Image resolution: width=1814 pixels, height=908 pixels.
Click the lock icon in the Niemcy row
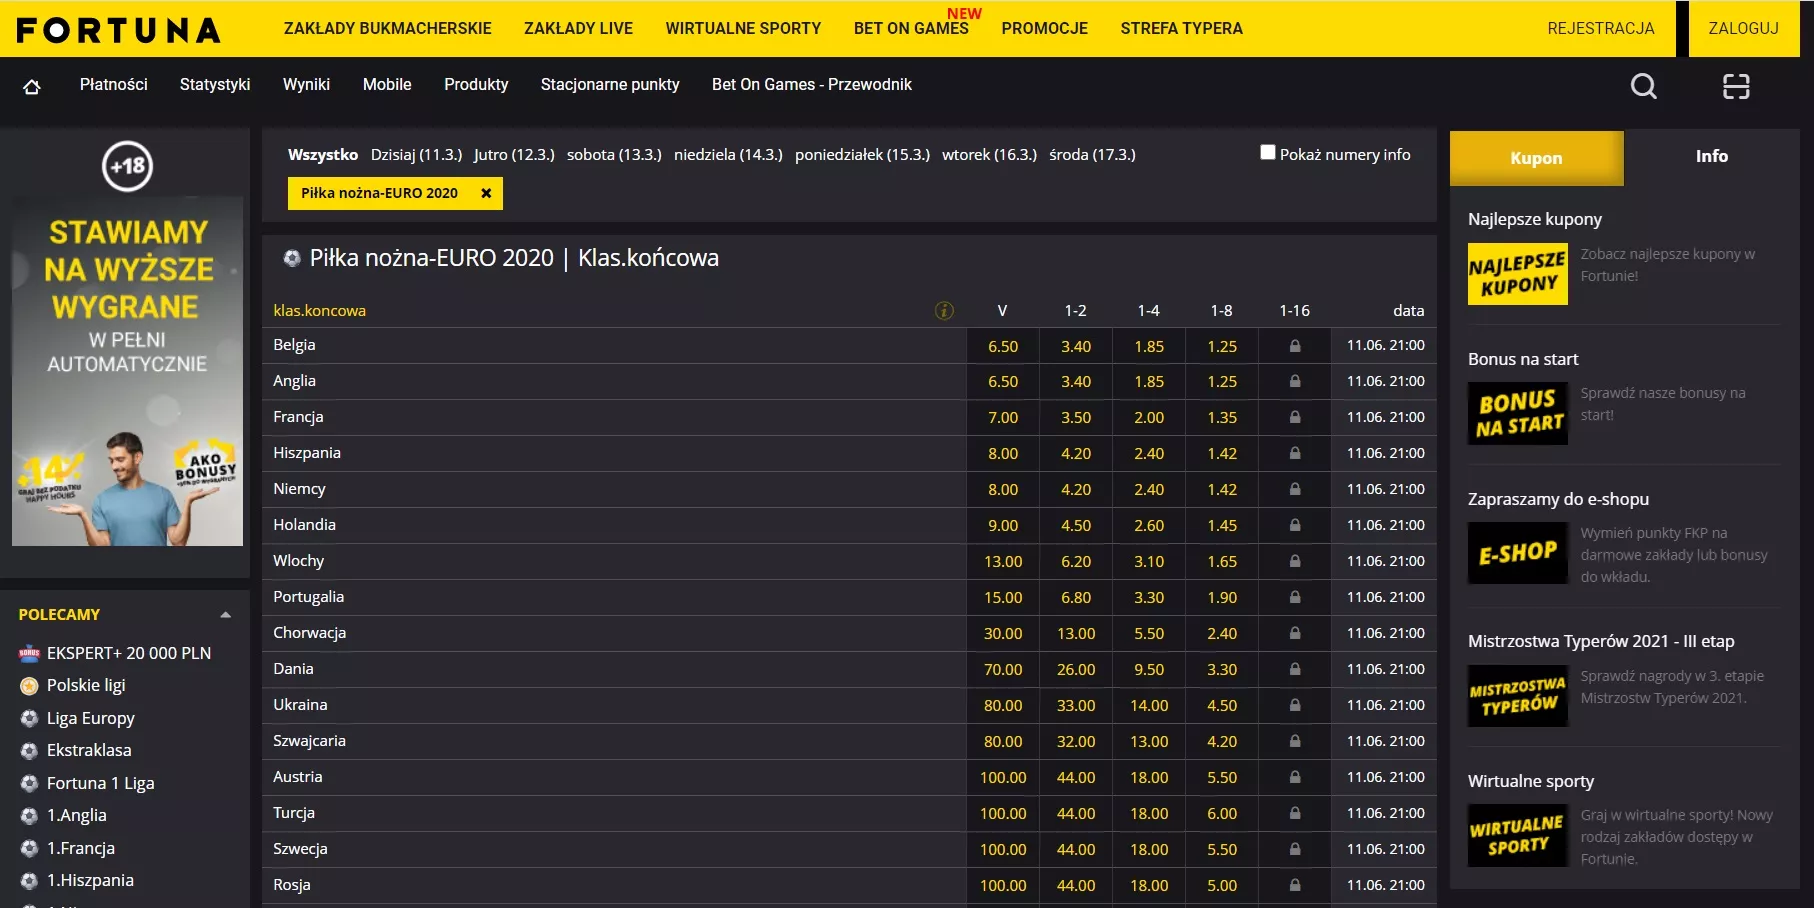point(1295,489)
